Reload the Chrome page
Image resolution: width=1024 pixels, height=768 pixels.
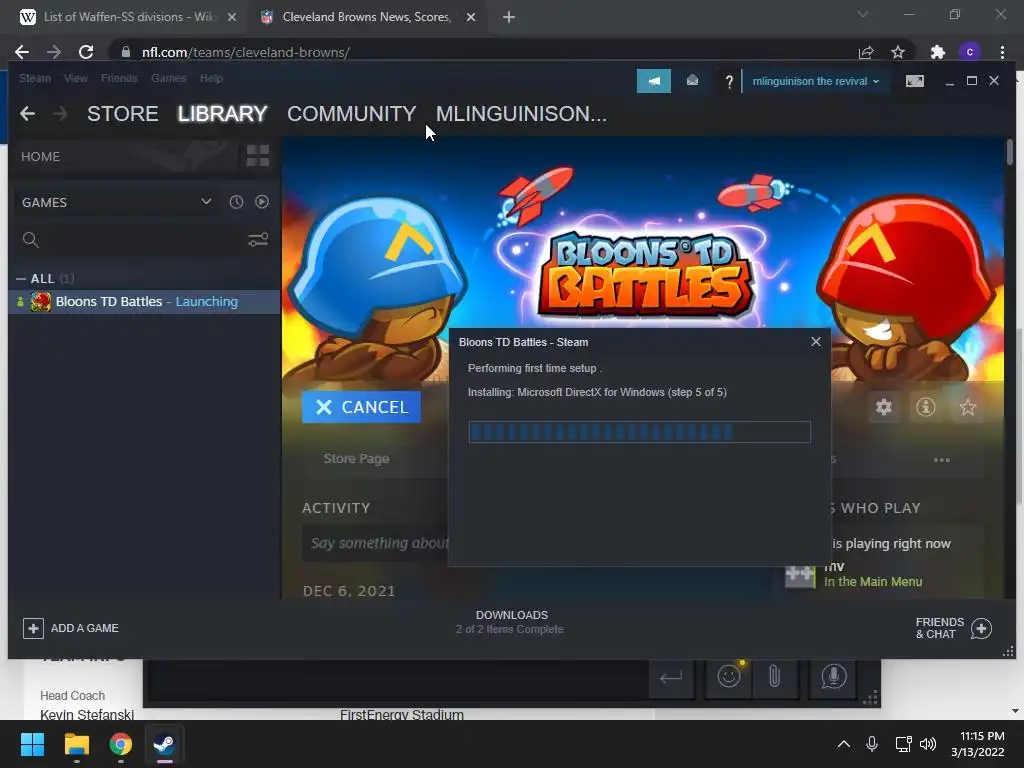pyautogui.click(x=86, y=52)
